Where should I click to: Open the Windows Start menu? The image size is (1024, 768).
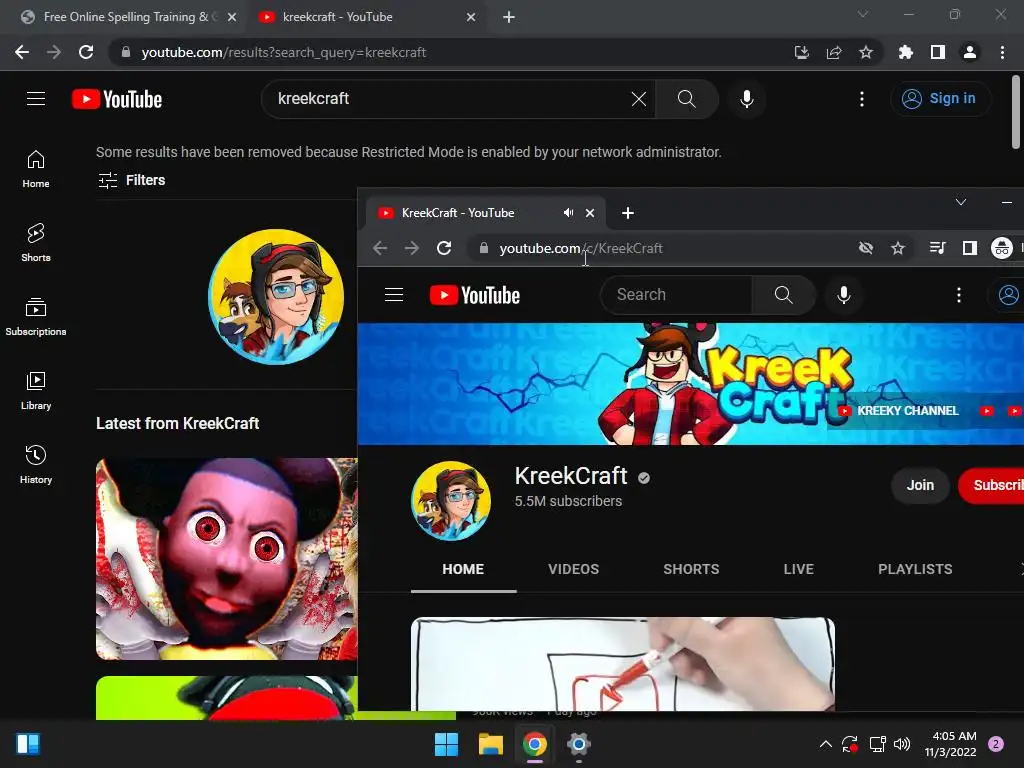point(447,744)
